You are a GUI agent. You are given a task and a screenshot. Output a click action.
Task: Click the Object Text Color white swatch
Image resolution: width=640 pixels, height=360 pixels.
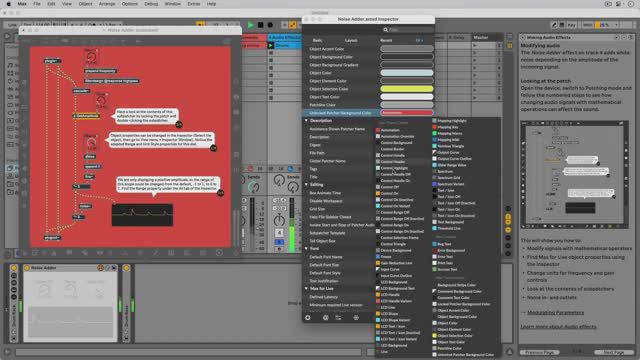(x=407, y=97)
